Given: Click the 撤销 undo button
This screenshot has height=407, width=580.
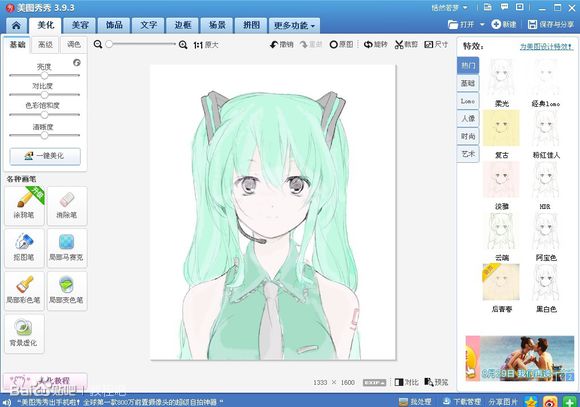Looking at the screenshot, I should point(281,45).
